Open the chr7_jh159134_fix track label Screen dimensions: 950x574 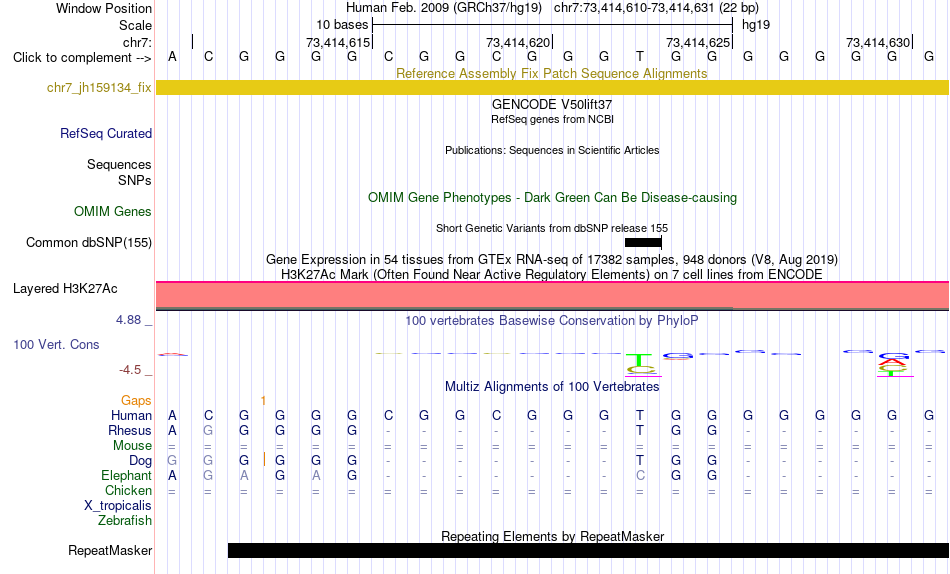[99, 88]
